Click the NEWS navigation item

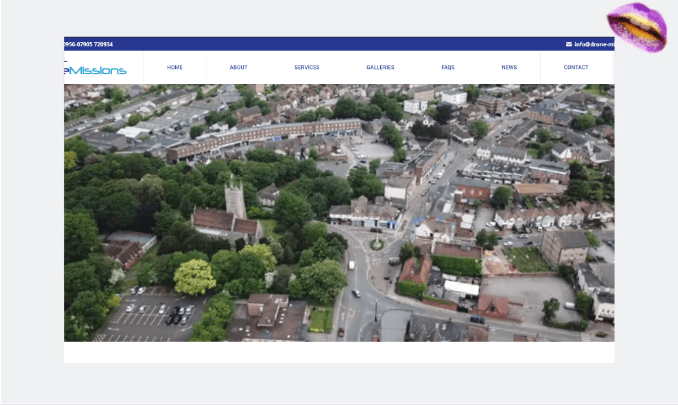click(509, 67)
